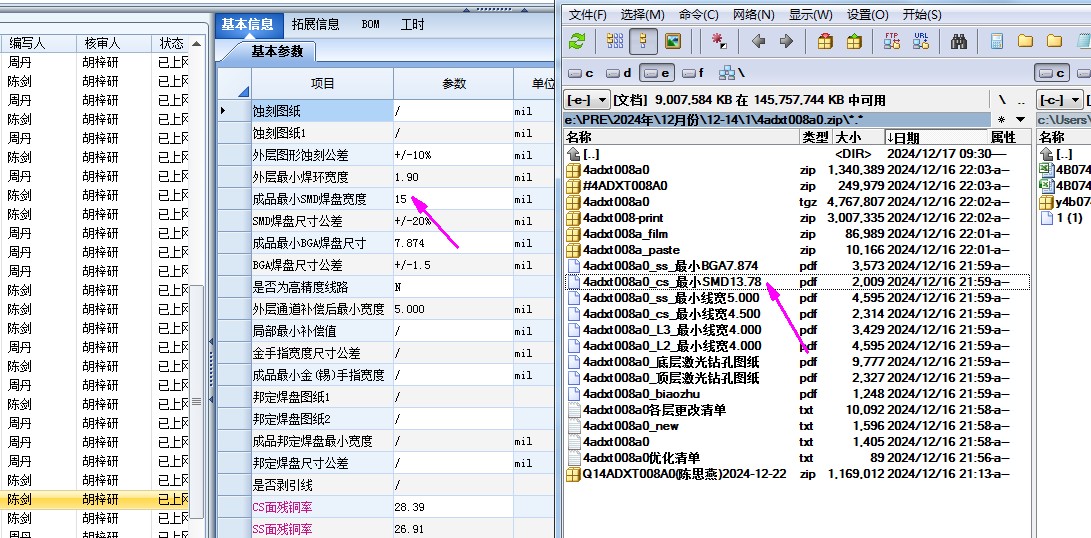Select drive c button in left panel drive bar
Image resolution: width=1091 pixels, height=538 pixels.
[581, 73]
